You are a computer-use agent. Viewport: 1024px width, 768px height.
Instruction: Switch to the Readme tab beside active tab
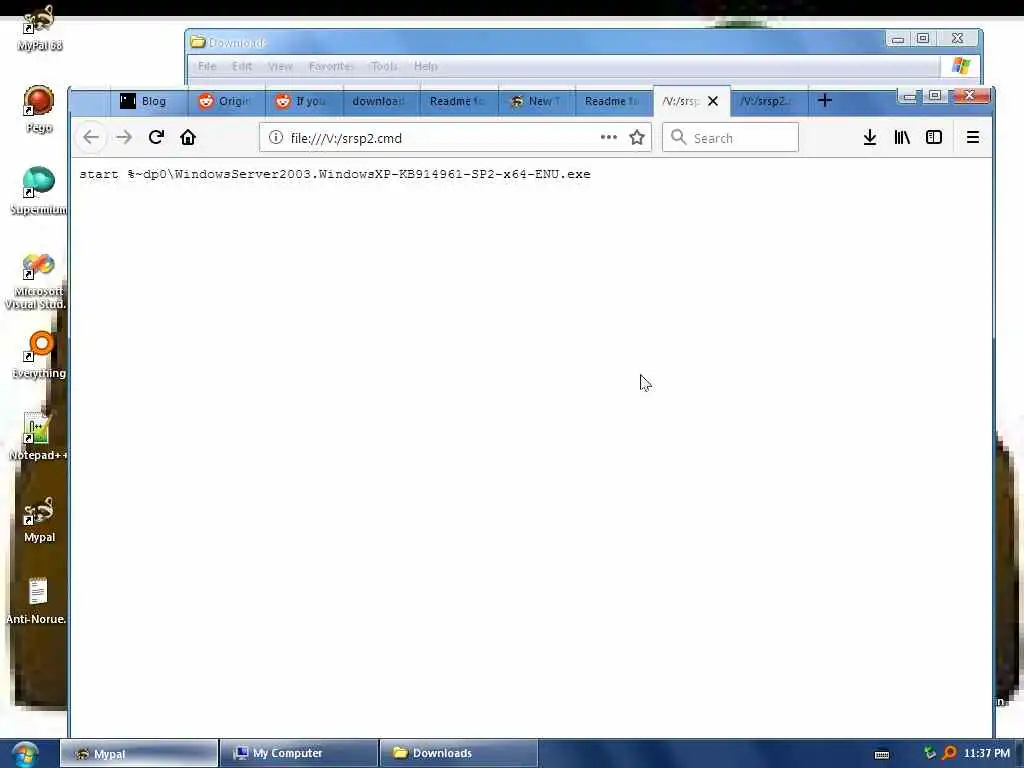pyautogui.click(x=613, y=101)
